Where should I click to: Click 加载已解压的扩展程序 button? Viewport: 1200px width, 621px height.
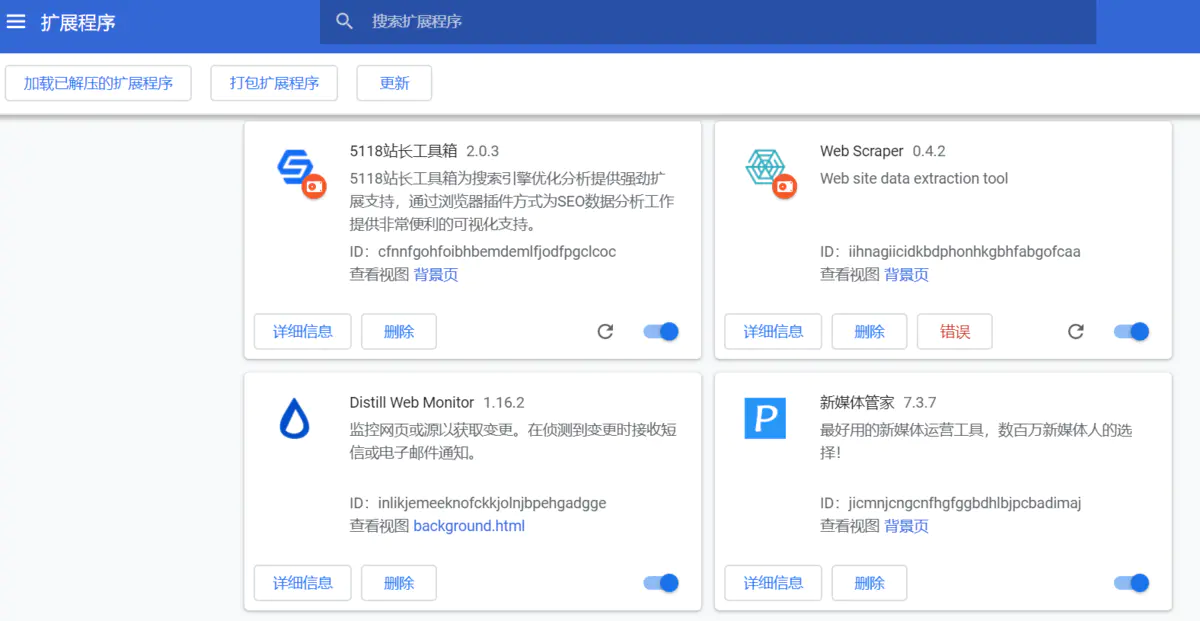99,83
